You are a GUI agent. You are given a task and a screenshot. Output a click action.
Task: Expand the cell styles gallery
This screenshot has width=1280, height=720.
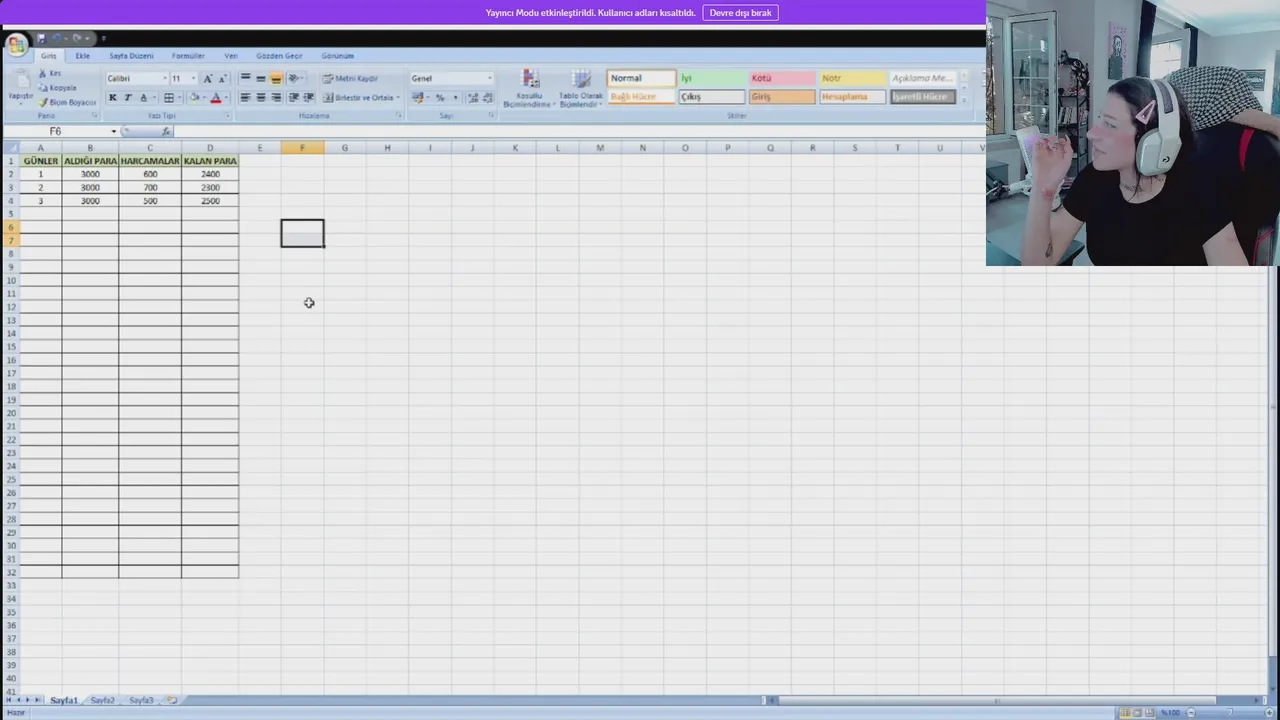pos(964,100)
